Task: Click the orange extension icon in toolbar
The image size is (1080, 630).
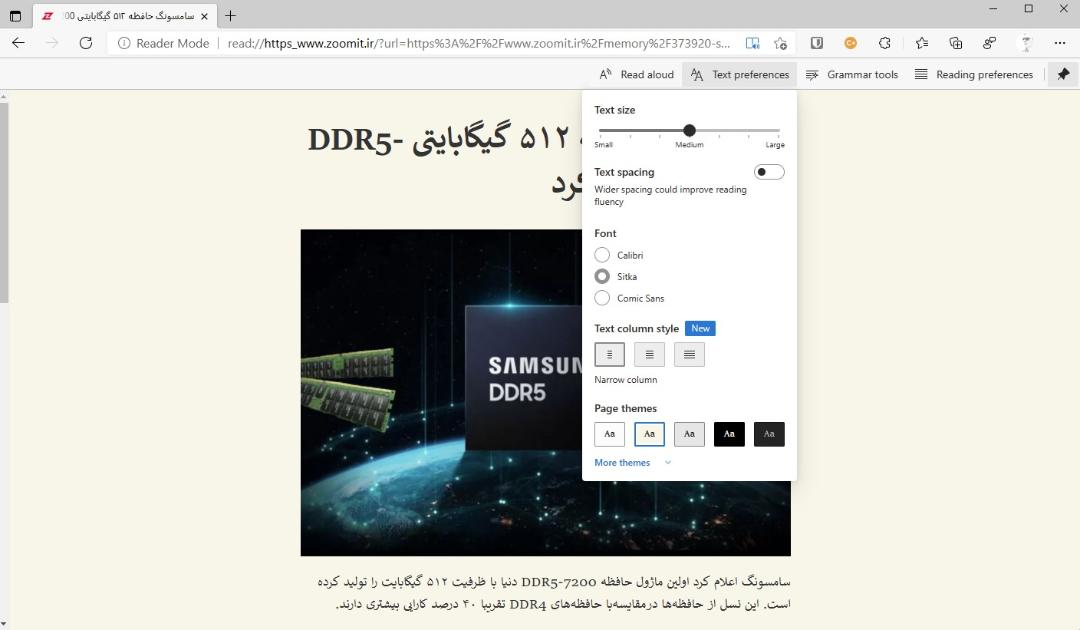Action: (x=851, y=43)
